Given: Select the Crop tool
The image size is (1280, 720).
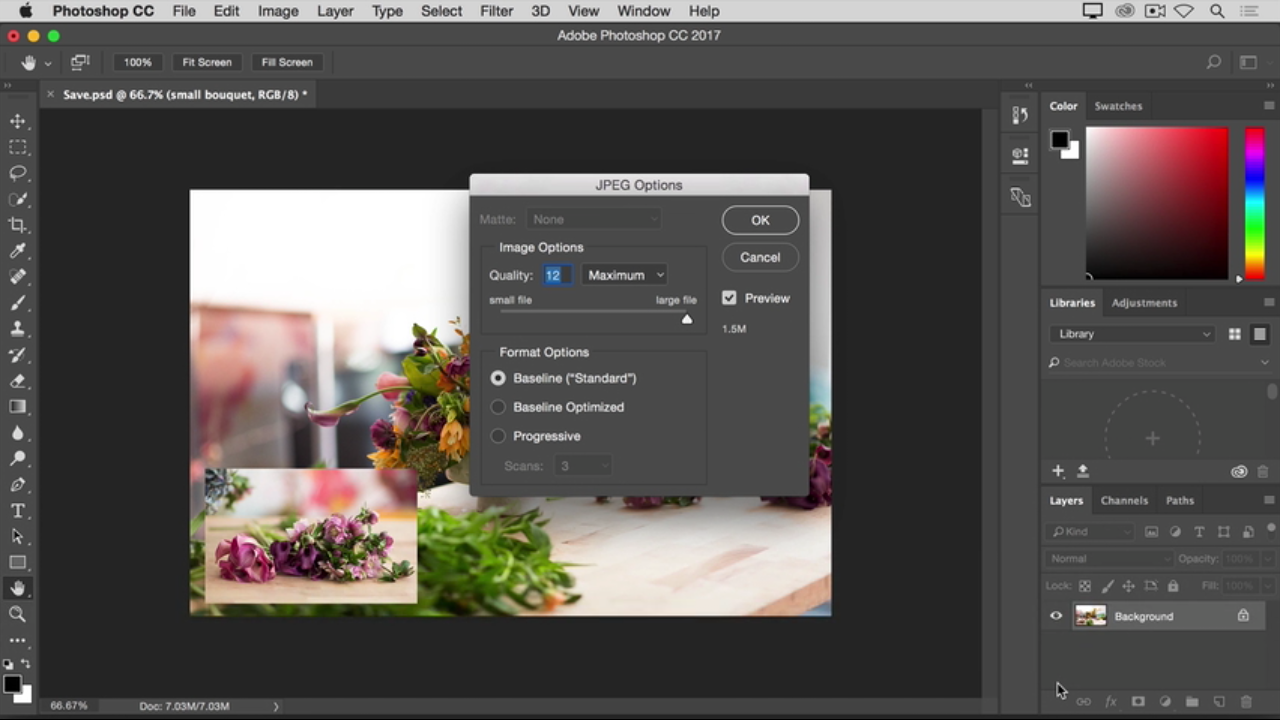Looking at the screenshot, I should pos(18,225).
